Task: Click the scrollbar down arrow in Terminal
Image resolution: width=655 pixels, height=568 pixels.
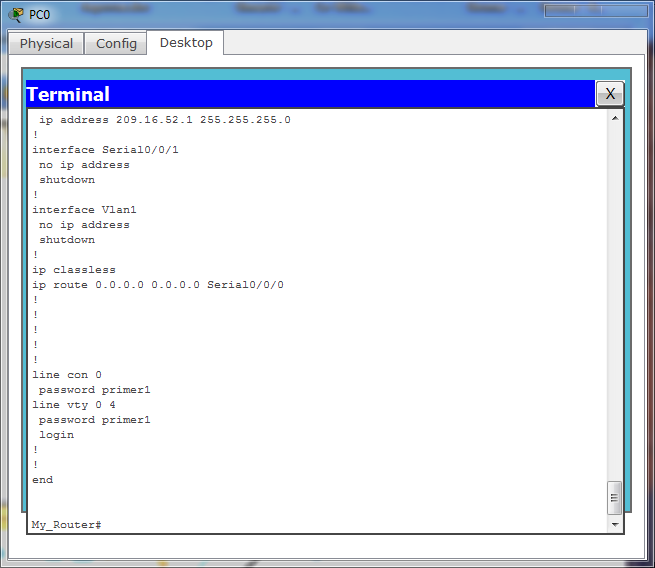Action: [615, 525]
